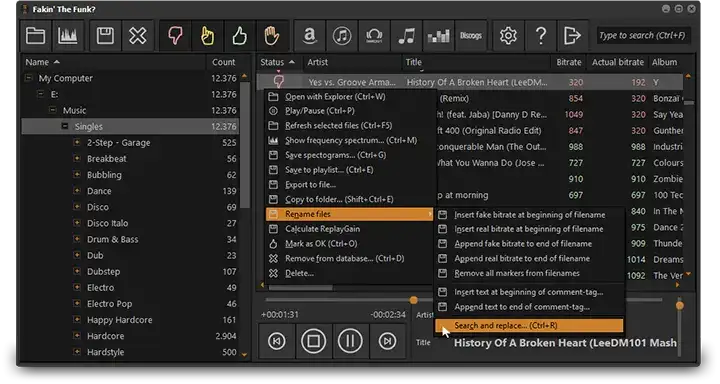Choose Insert text at beginning of comment-tag
The image size is (720, 384).
[529, 292]
